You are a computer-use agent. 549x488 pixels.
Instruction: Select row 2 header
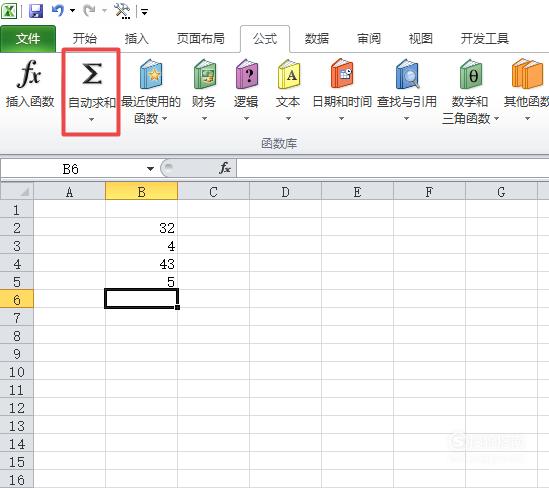(x=17, y=228)
